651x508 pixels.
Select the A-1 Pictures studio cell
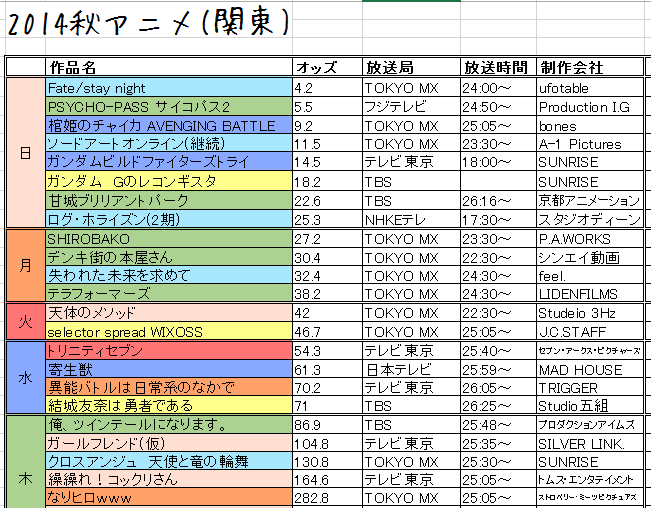tap(590, 143)
